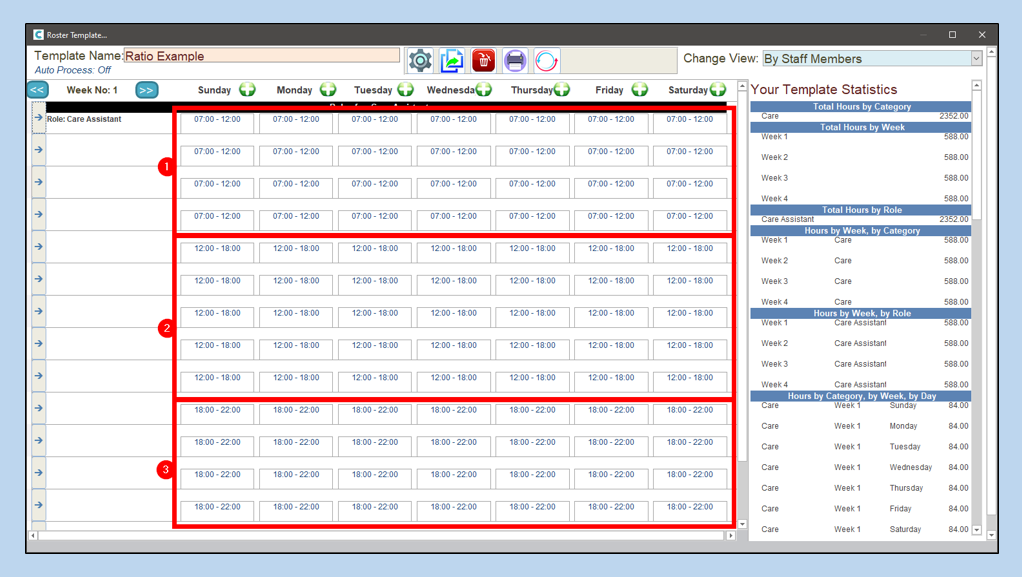Select Monday 12:00 - 18:00 shift cell

(296, 249)
